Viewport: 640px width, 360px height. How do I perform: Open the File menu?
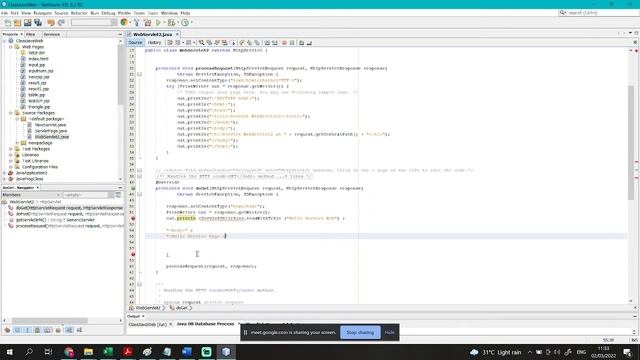point(4,13)
